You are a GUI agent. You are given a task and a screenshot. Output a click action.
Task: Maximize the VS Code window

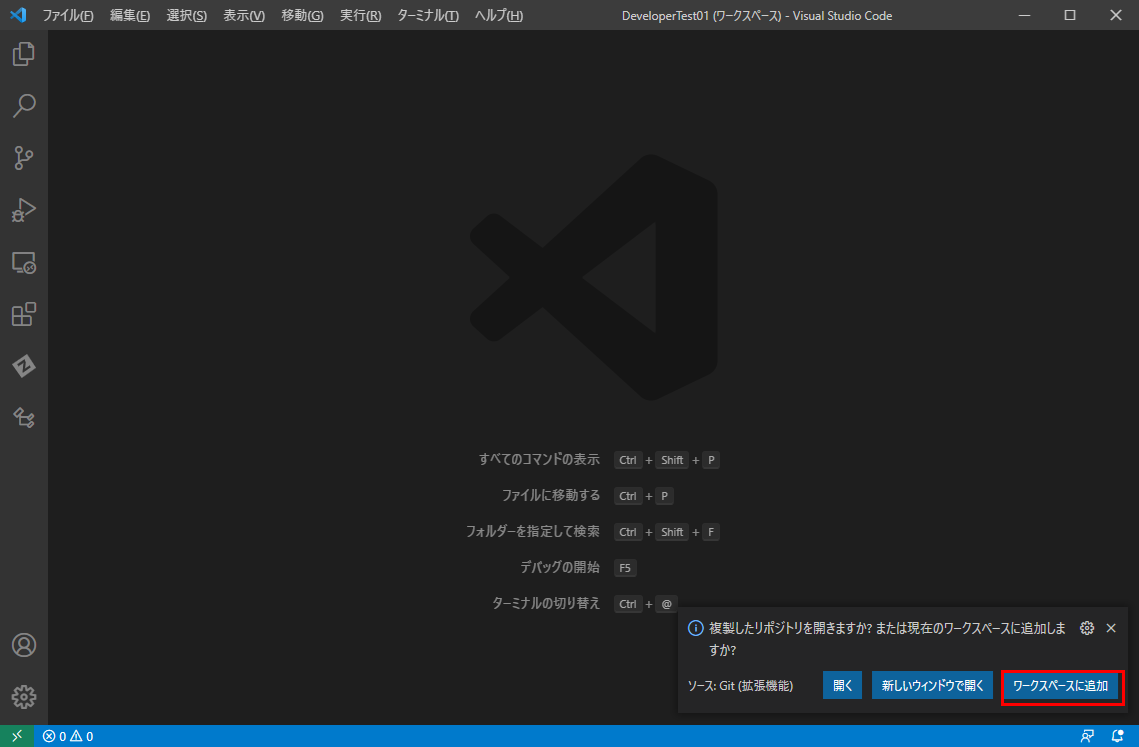pyautogui.click(x=1070, y=15)
